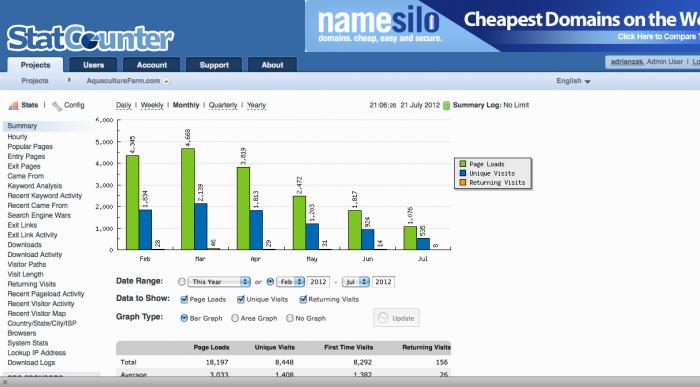Image resolution: width=700 pixels, height=387 pixels.
Task: Open Exit Link Activity in the sidebar
Action: 32,235
